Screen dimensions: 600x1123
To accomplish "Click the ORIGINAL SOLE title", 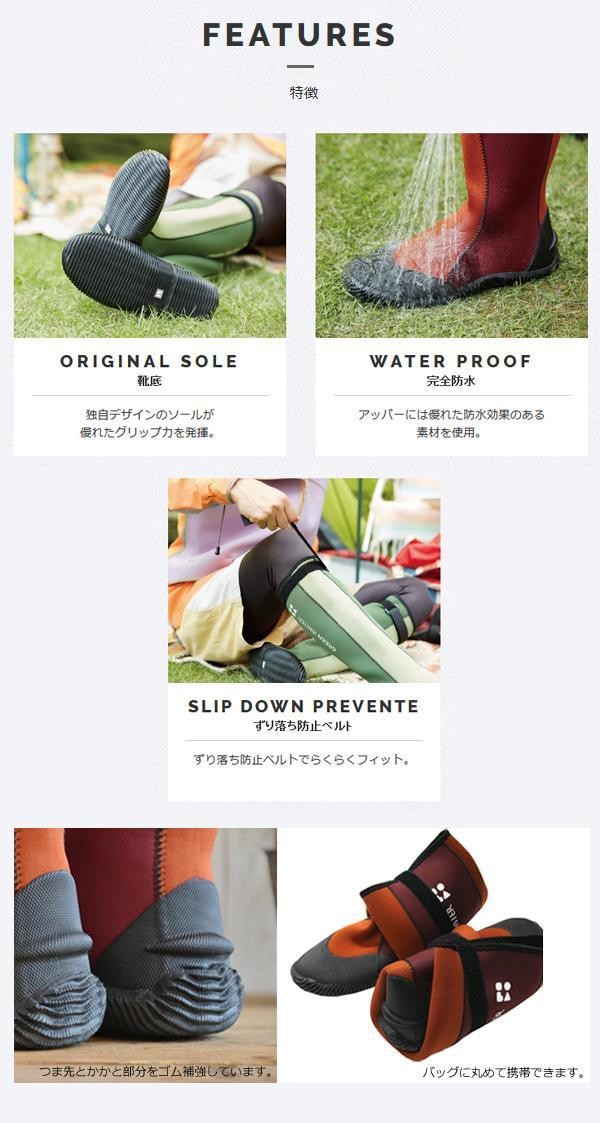I will click(x=149, y=361).
